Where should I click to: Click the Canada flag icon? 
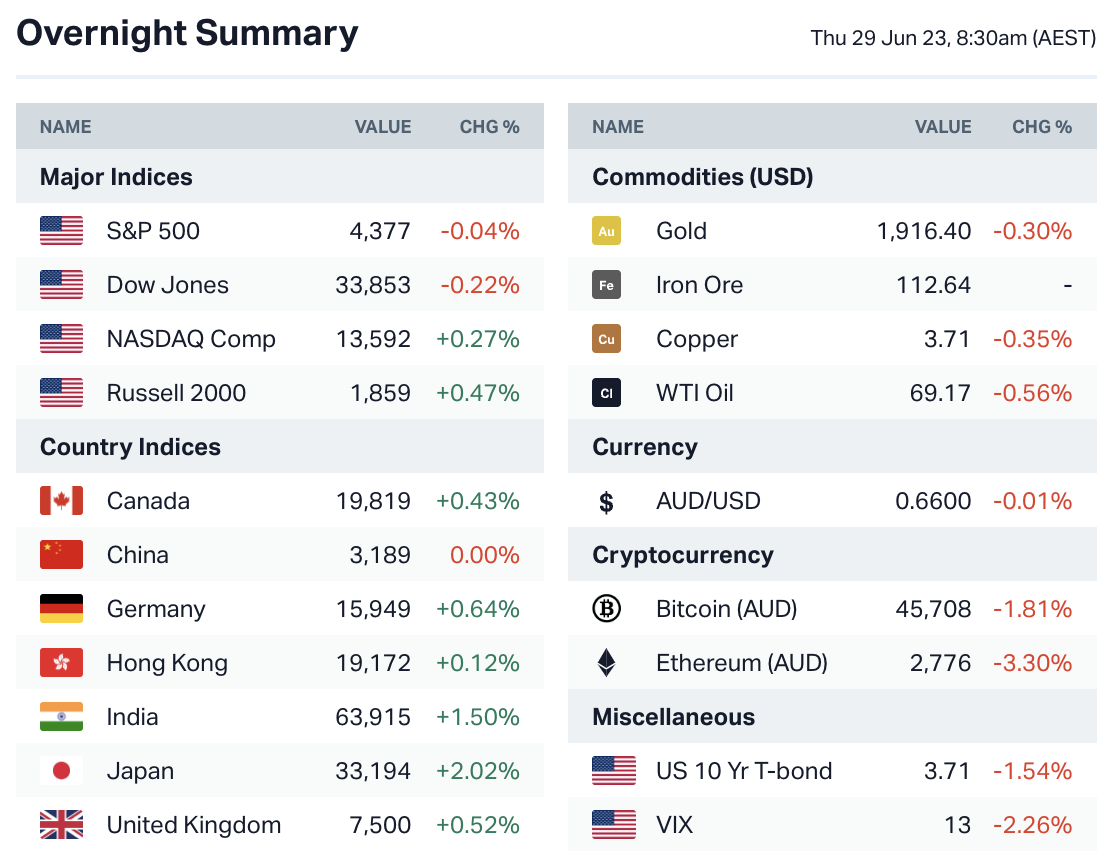[61, 501]
